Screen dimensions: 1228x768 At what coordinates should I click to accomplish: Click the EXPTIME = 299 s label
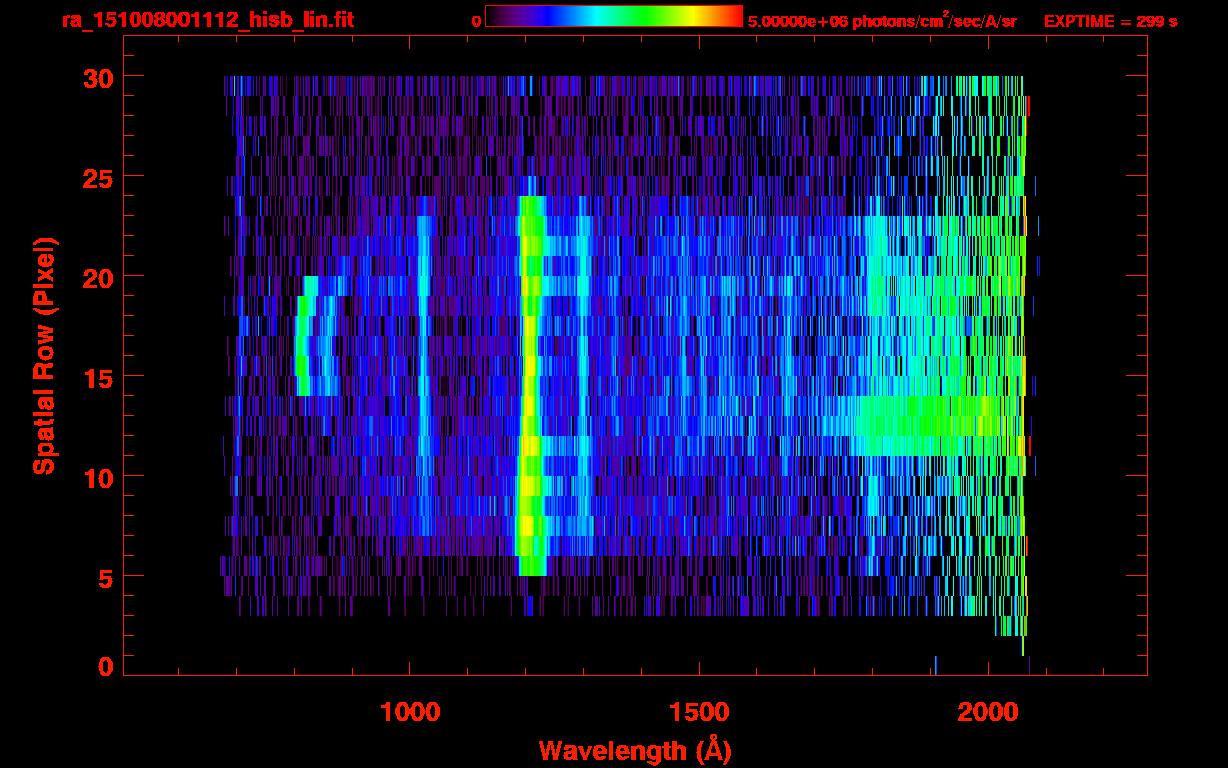click(x=1110, y=21)
